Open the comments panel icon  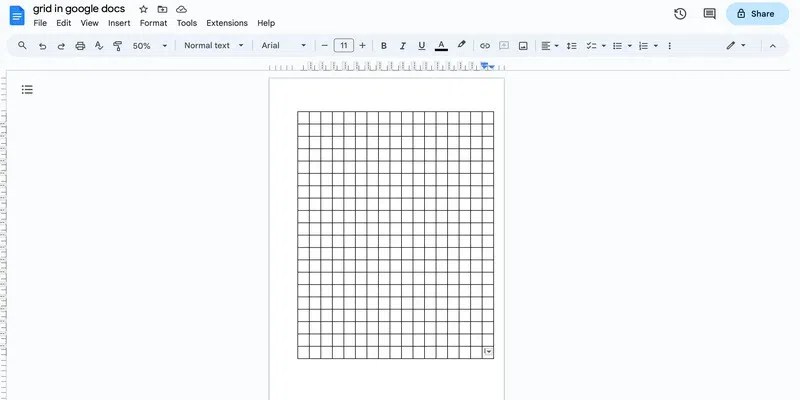[x=709, y=14]
